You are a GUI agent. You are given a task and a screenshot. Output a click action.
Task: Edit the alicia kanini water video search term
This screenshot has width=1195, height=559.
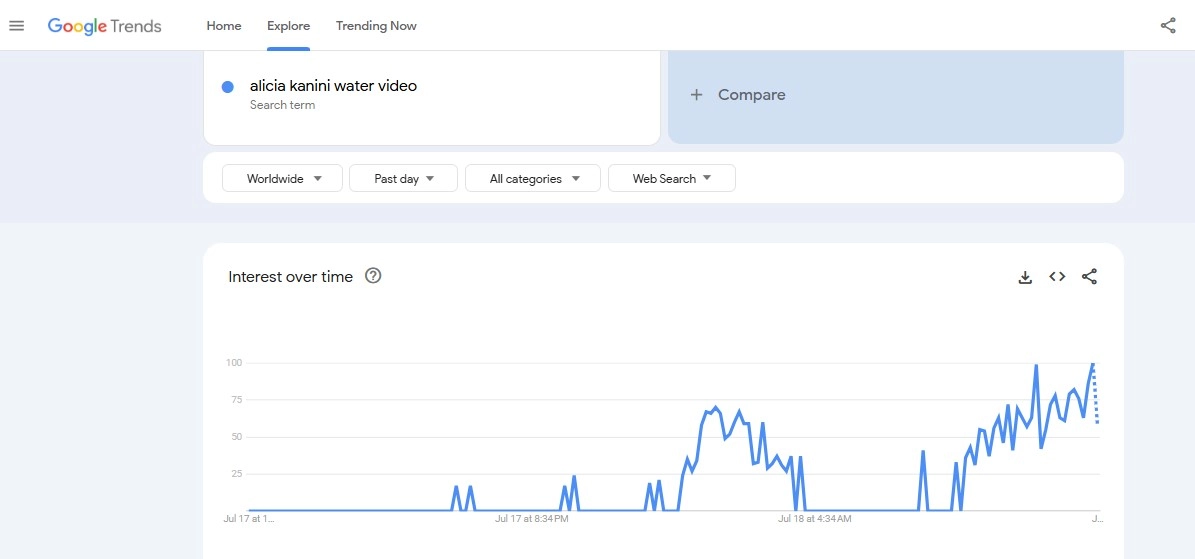333,86
